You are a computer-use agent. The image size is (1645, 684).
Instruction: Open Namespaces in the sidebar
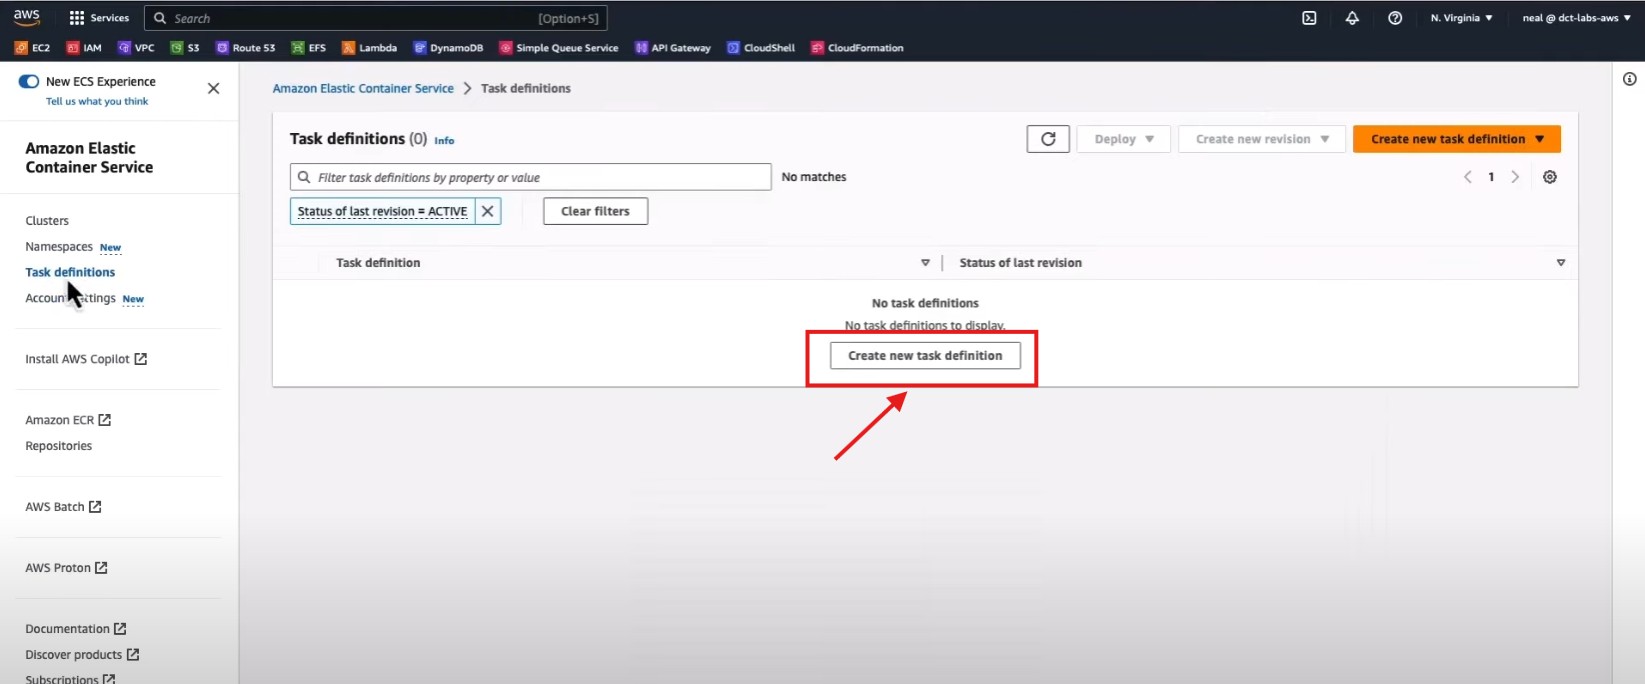pyautogui.click(x=59, y=247)
